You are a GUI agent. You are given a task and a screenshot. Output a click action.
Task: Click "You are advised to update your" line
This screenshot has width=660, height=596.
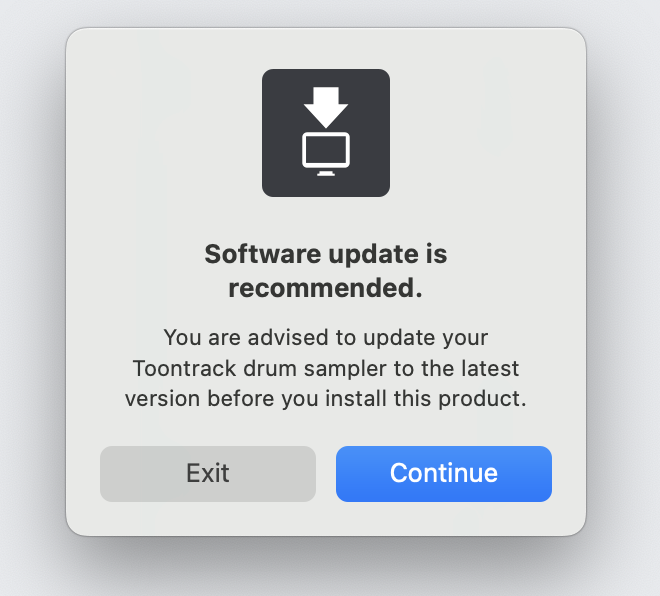point(325,337)
